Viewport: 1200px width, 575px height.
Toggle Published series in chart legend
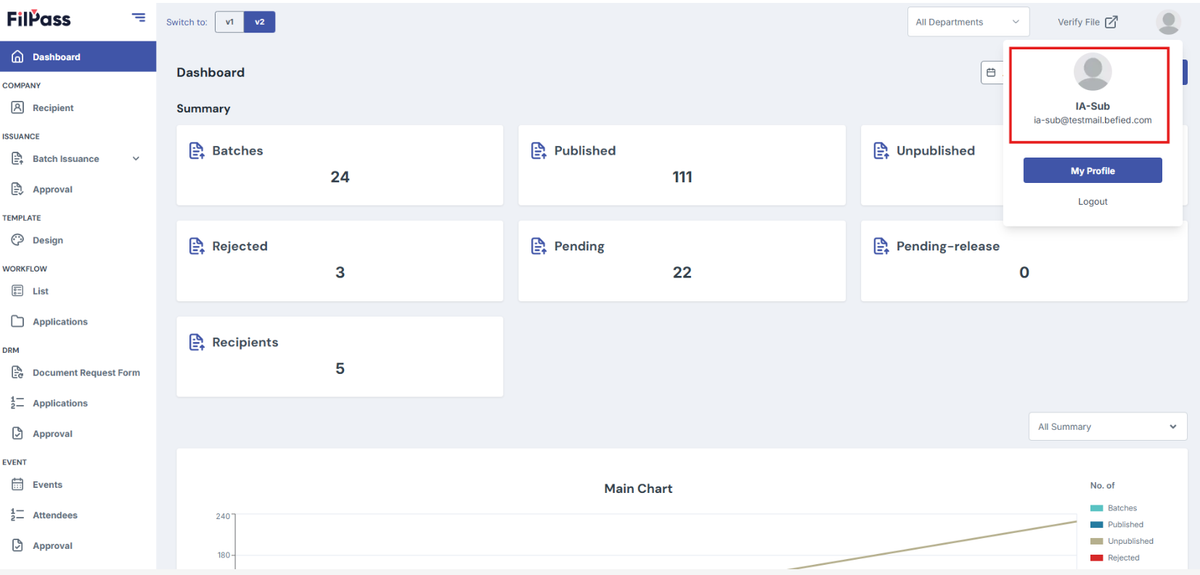(x=1116, y=524)
